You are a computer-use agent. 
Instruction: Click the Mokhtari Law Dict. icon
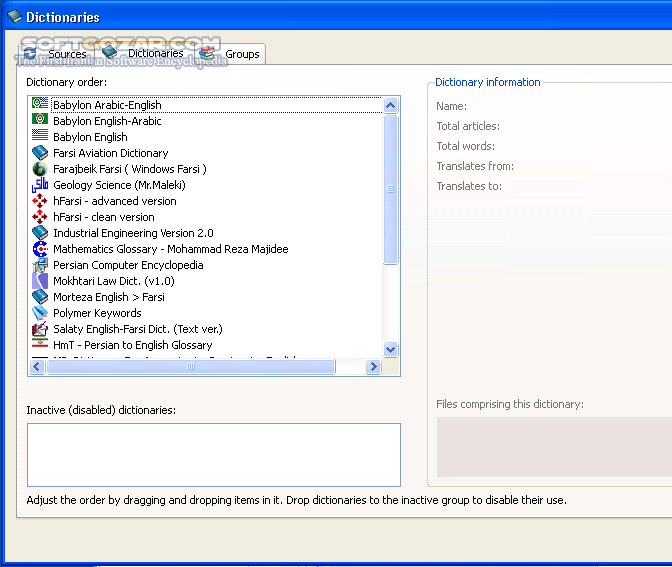click(40, 281)
